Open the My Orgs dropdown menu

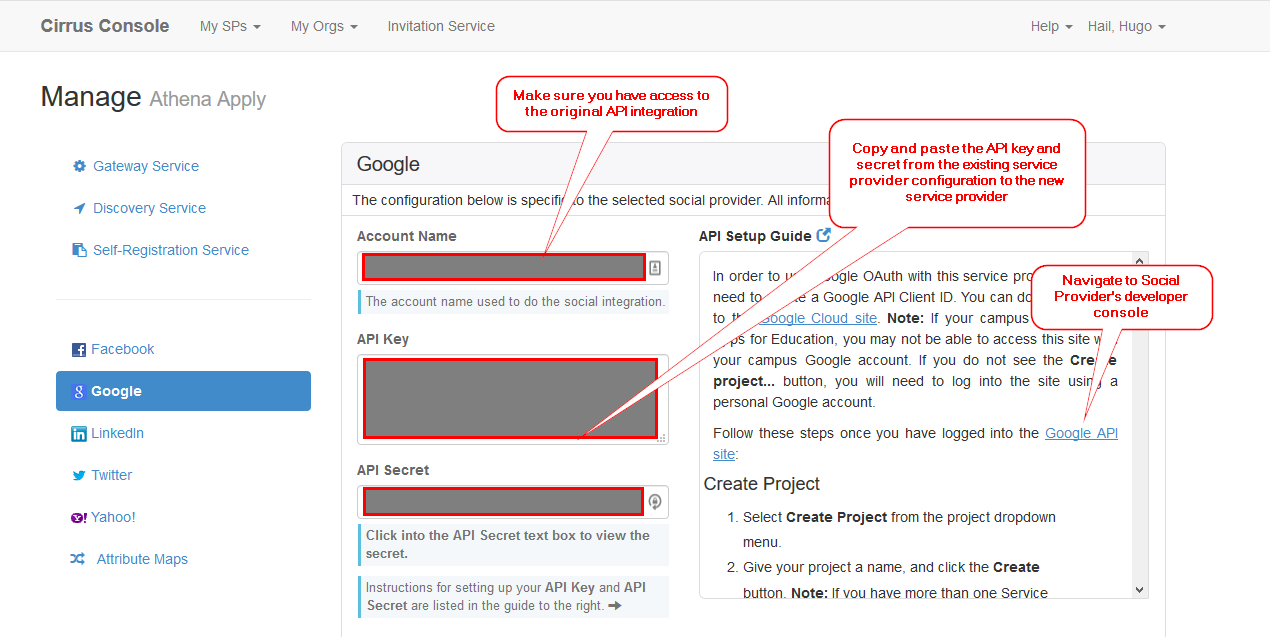324,26
